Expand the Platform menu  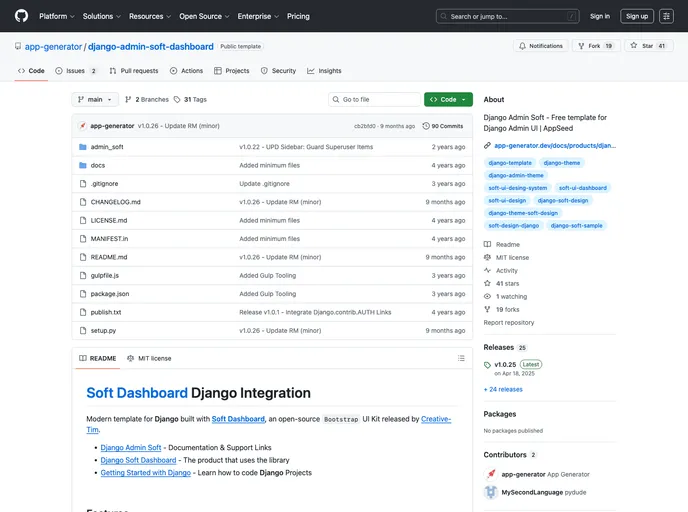[x=57, y=16]
